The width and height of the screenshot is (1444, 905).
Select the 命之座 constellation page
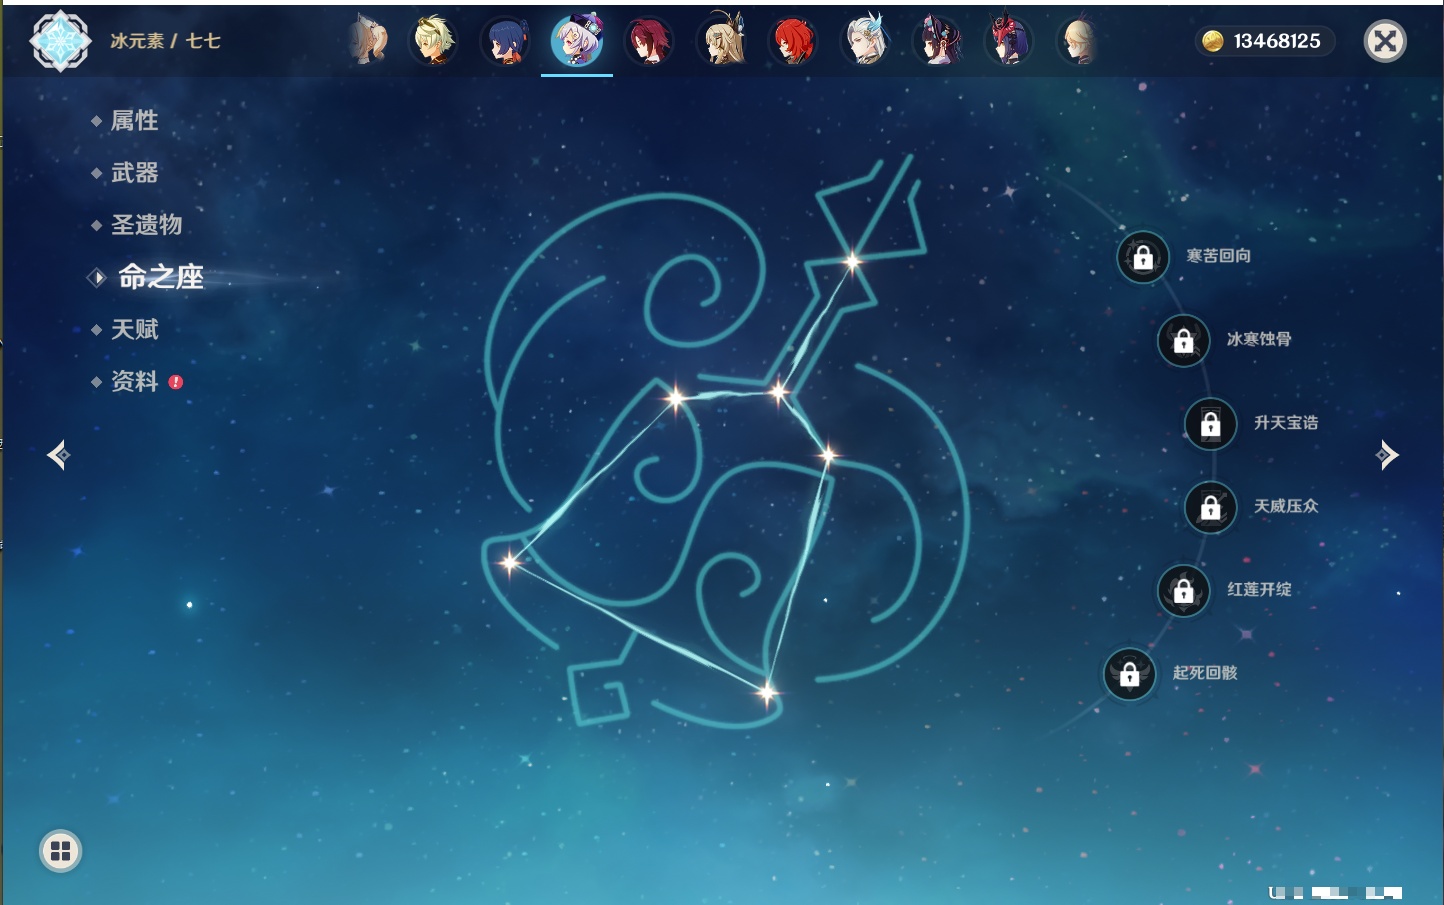(161, 277)
